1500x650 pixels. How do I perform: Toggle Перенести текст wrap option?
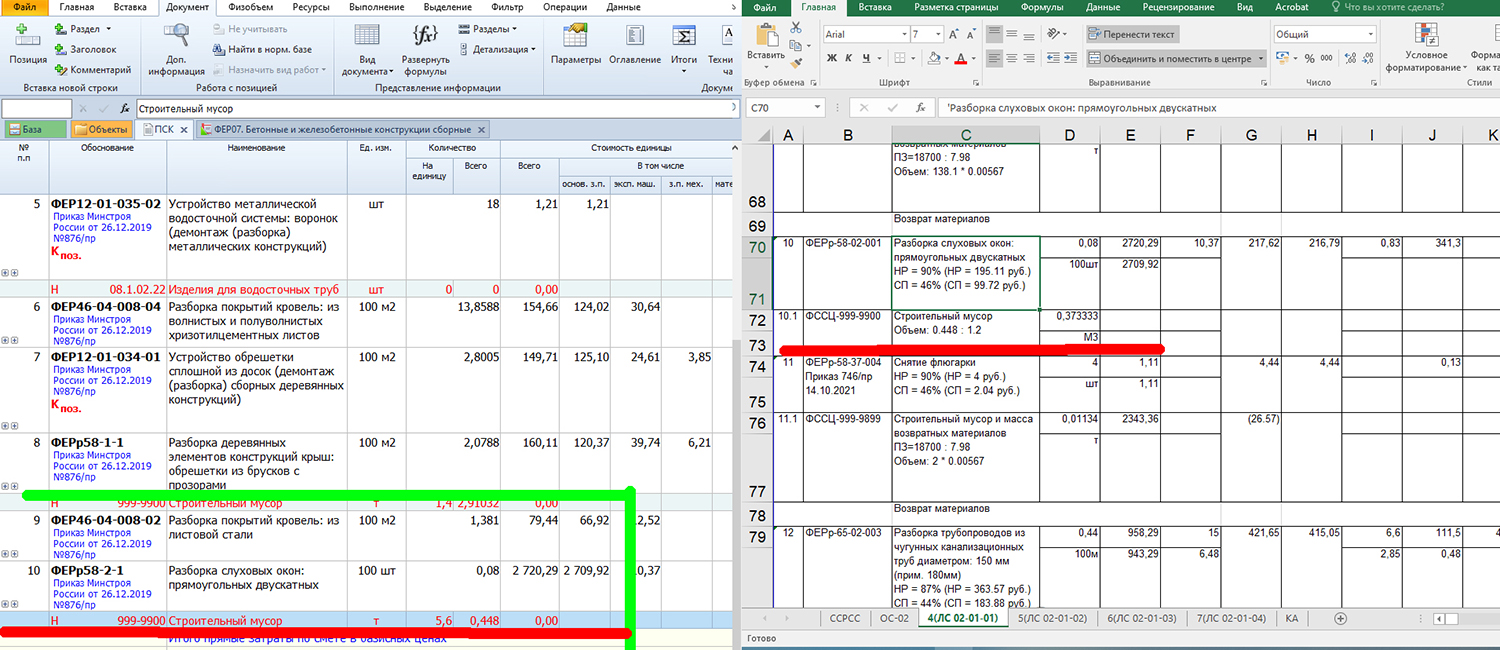click(1132, 34)
